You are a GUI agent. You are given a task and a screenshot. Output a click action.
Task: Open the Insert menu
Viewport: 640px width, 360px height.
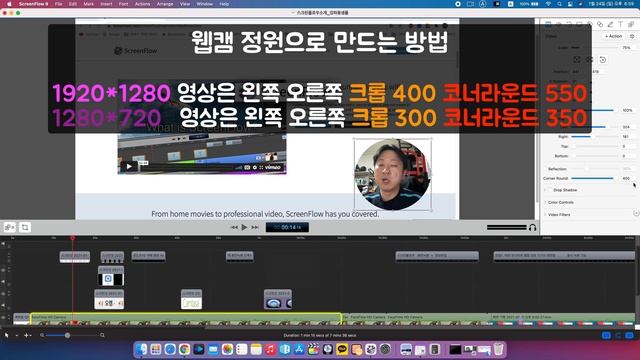[x=106, y=4]
